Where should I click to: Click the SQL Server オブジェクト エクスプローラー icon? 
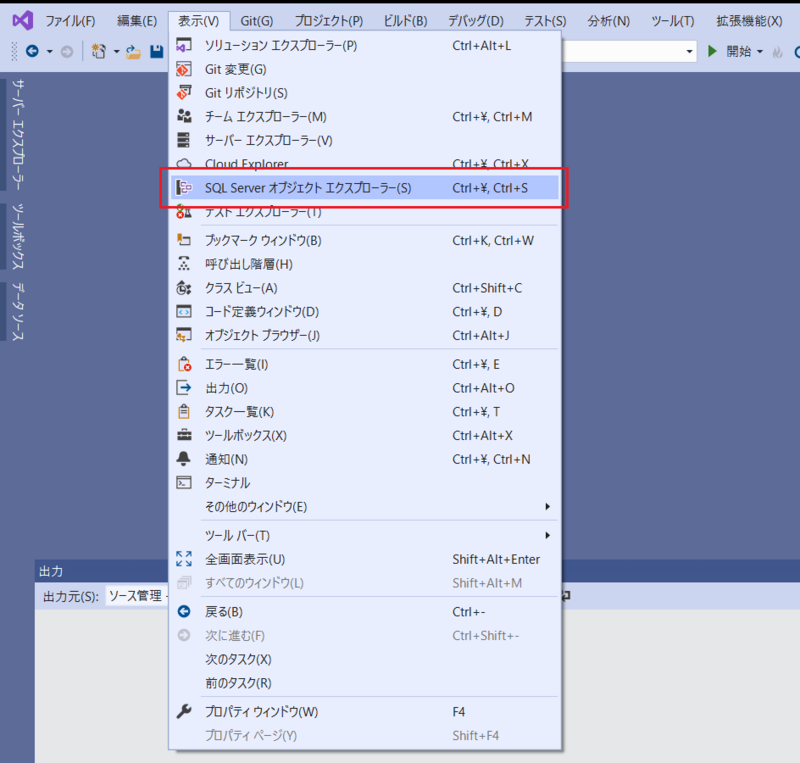(x=184, y=188)
